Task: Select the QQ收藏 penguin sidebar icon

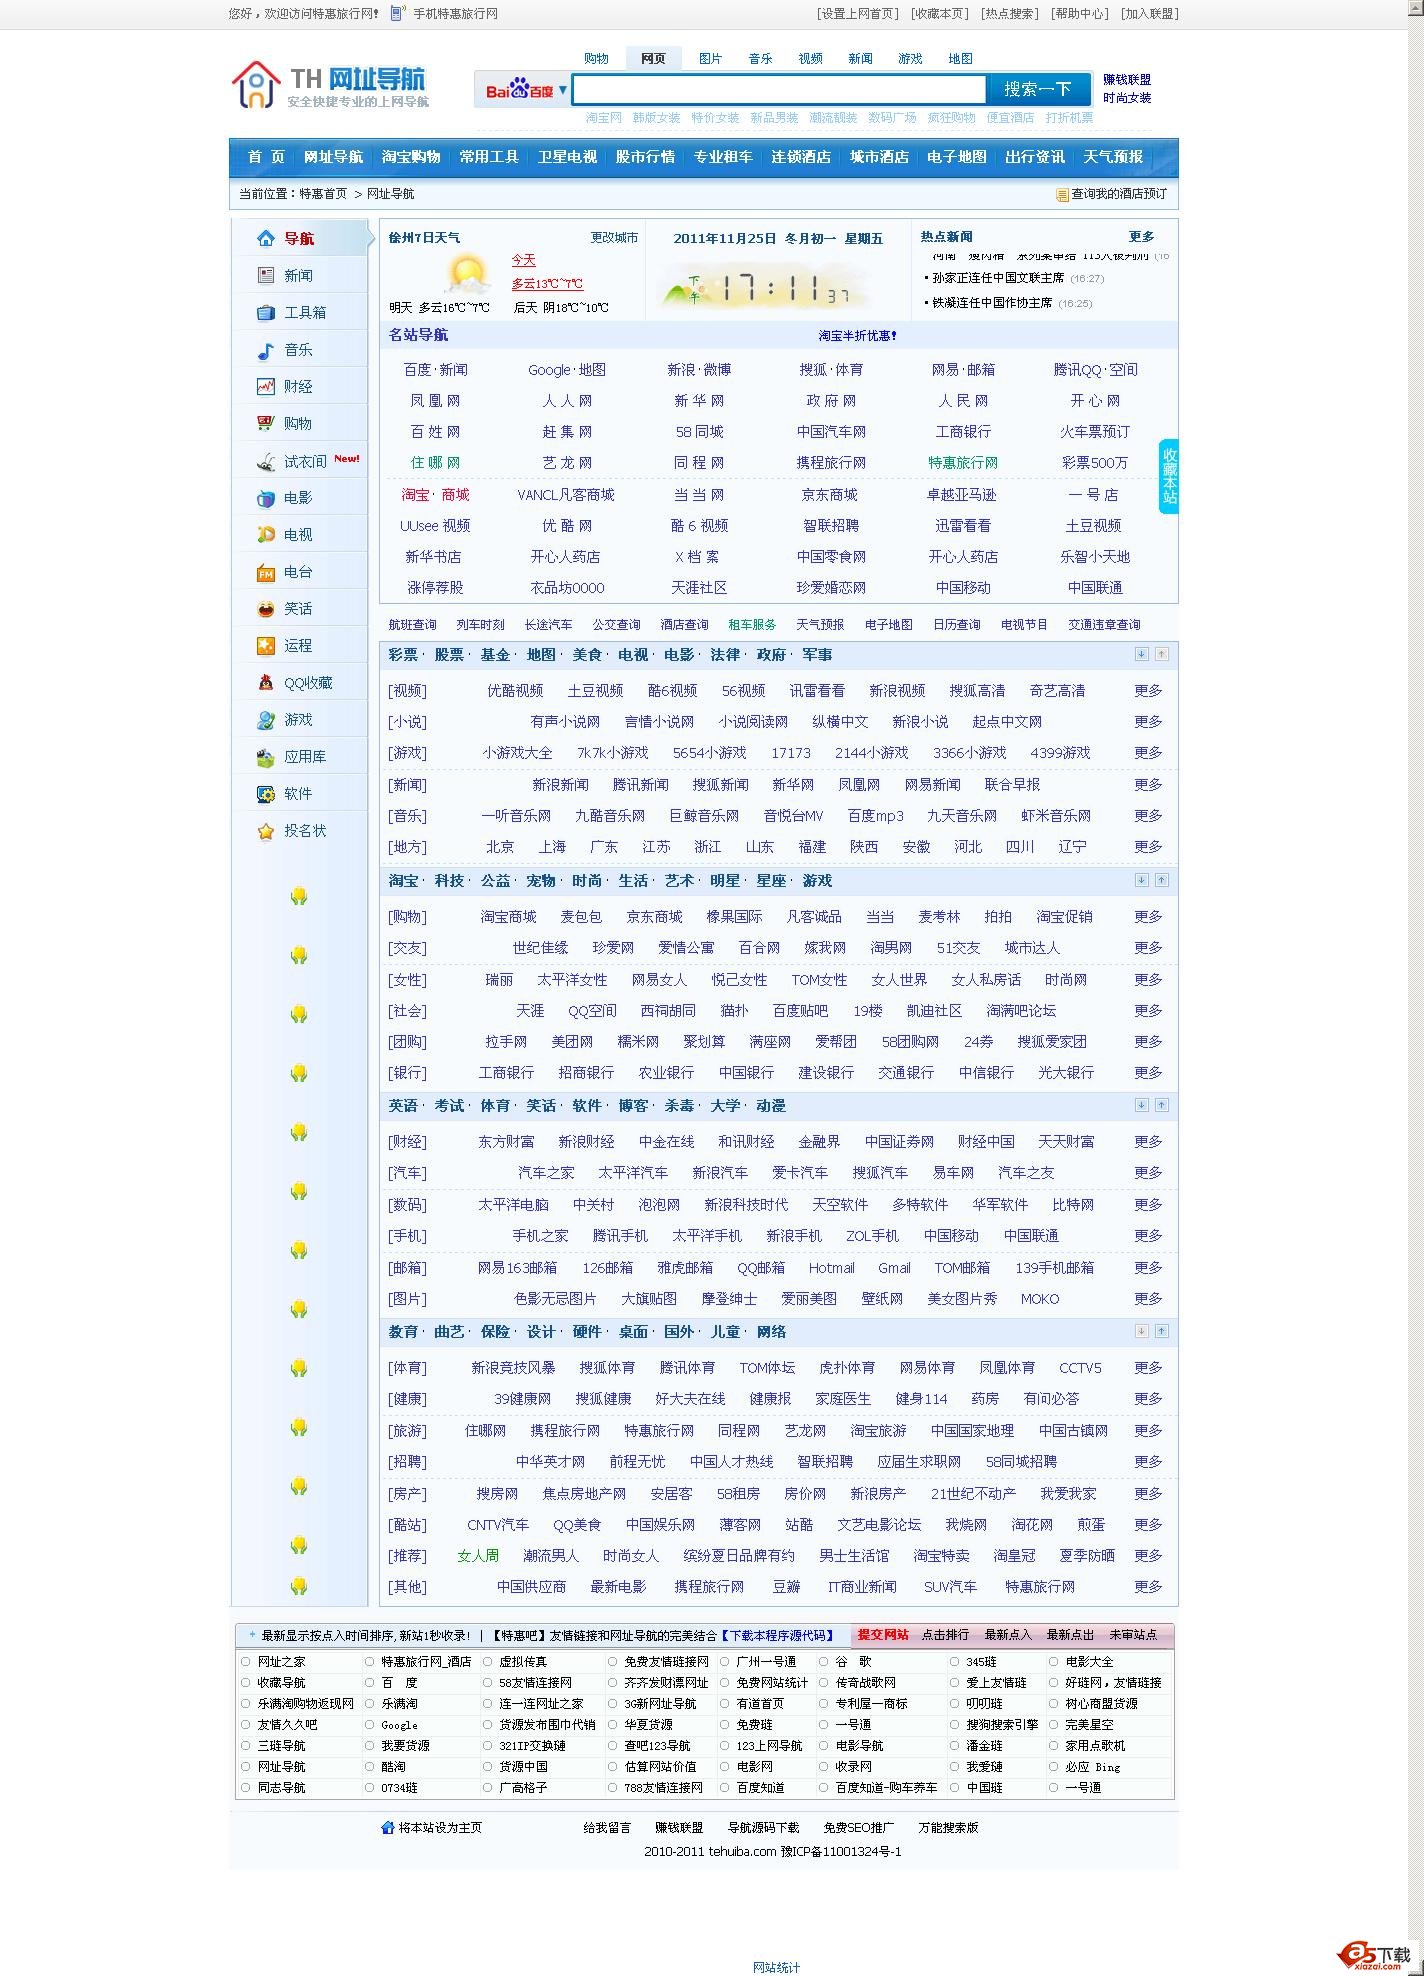Action: 265,682
